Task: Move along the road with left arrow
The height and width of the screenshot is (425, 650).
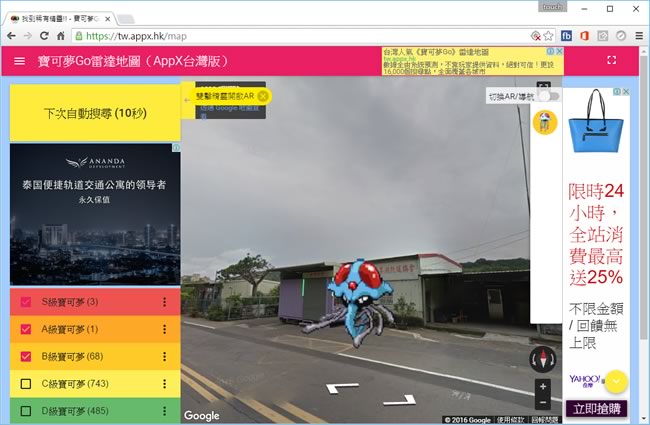Action: pyautogui.click(x=341, y=388)
